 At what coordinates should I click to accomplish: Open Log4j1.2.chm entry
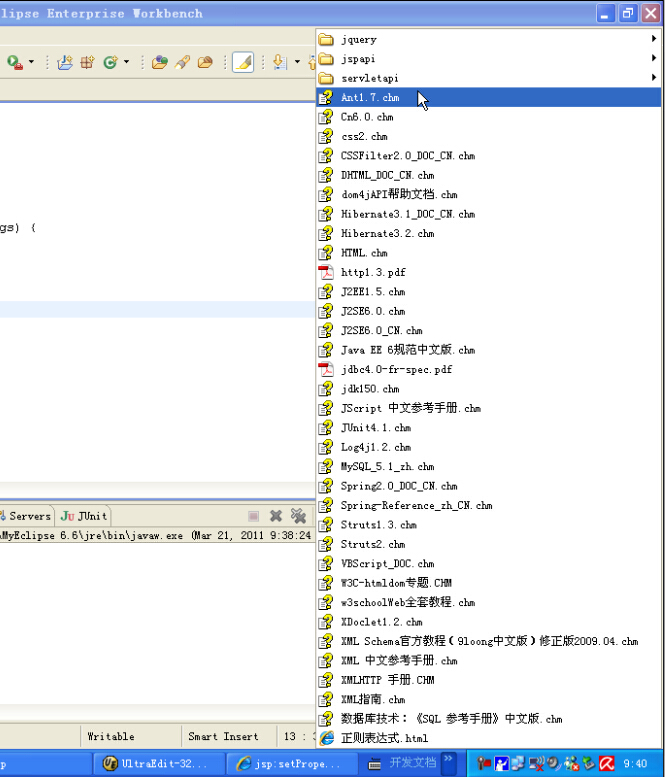[489, 447]
